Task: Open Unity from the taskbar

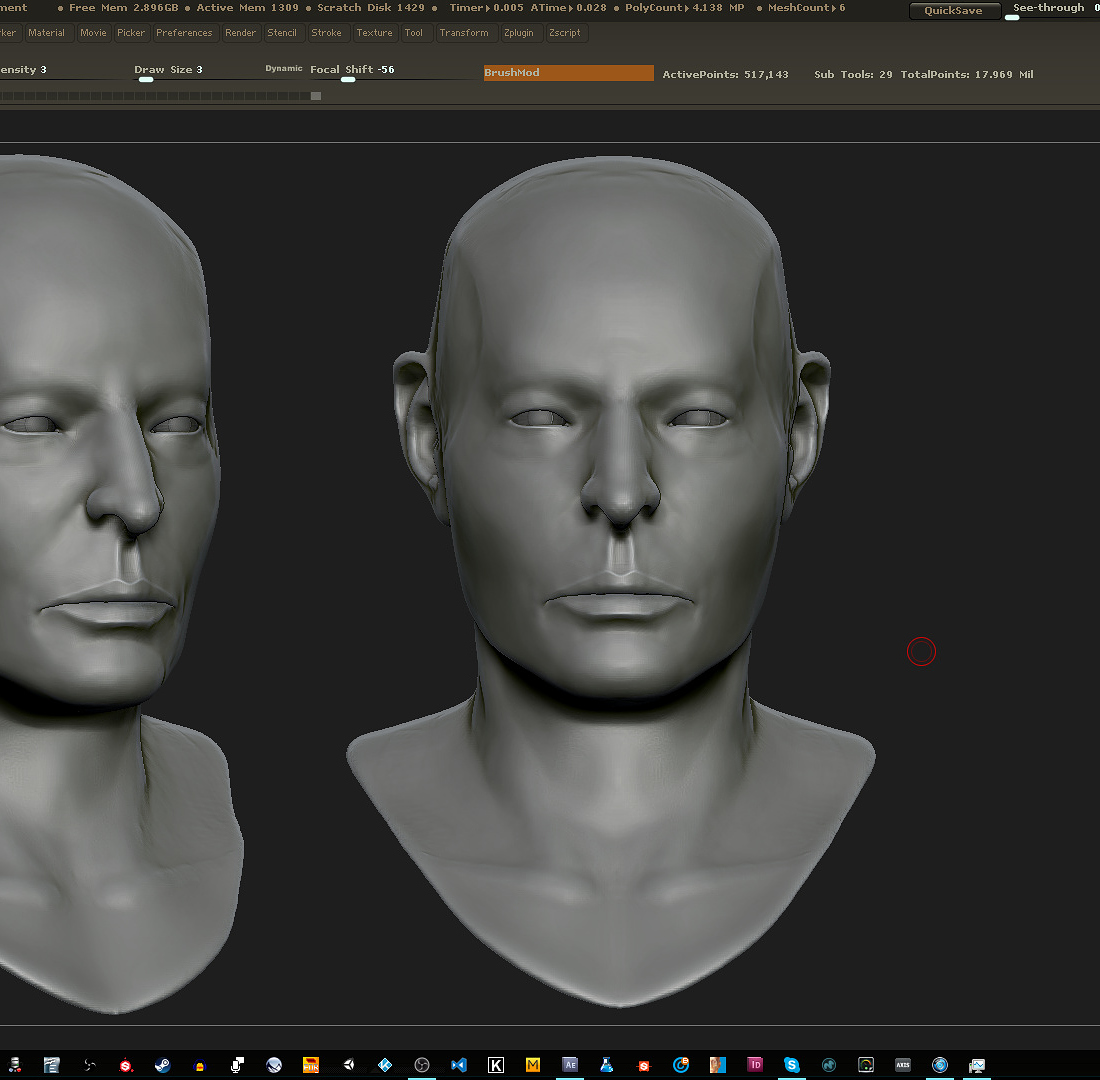Action: click(x=349, y=1065)
